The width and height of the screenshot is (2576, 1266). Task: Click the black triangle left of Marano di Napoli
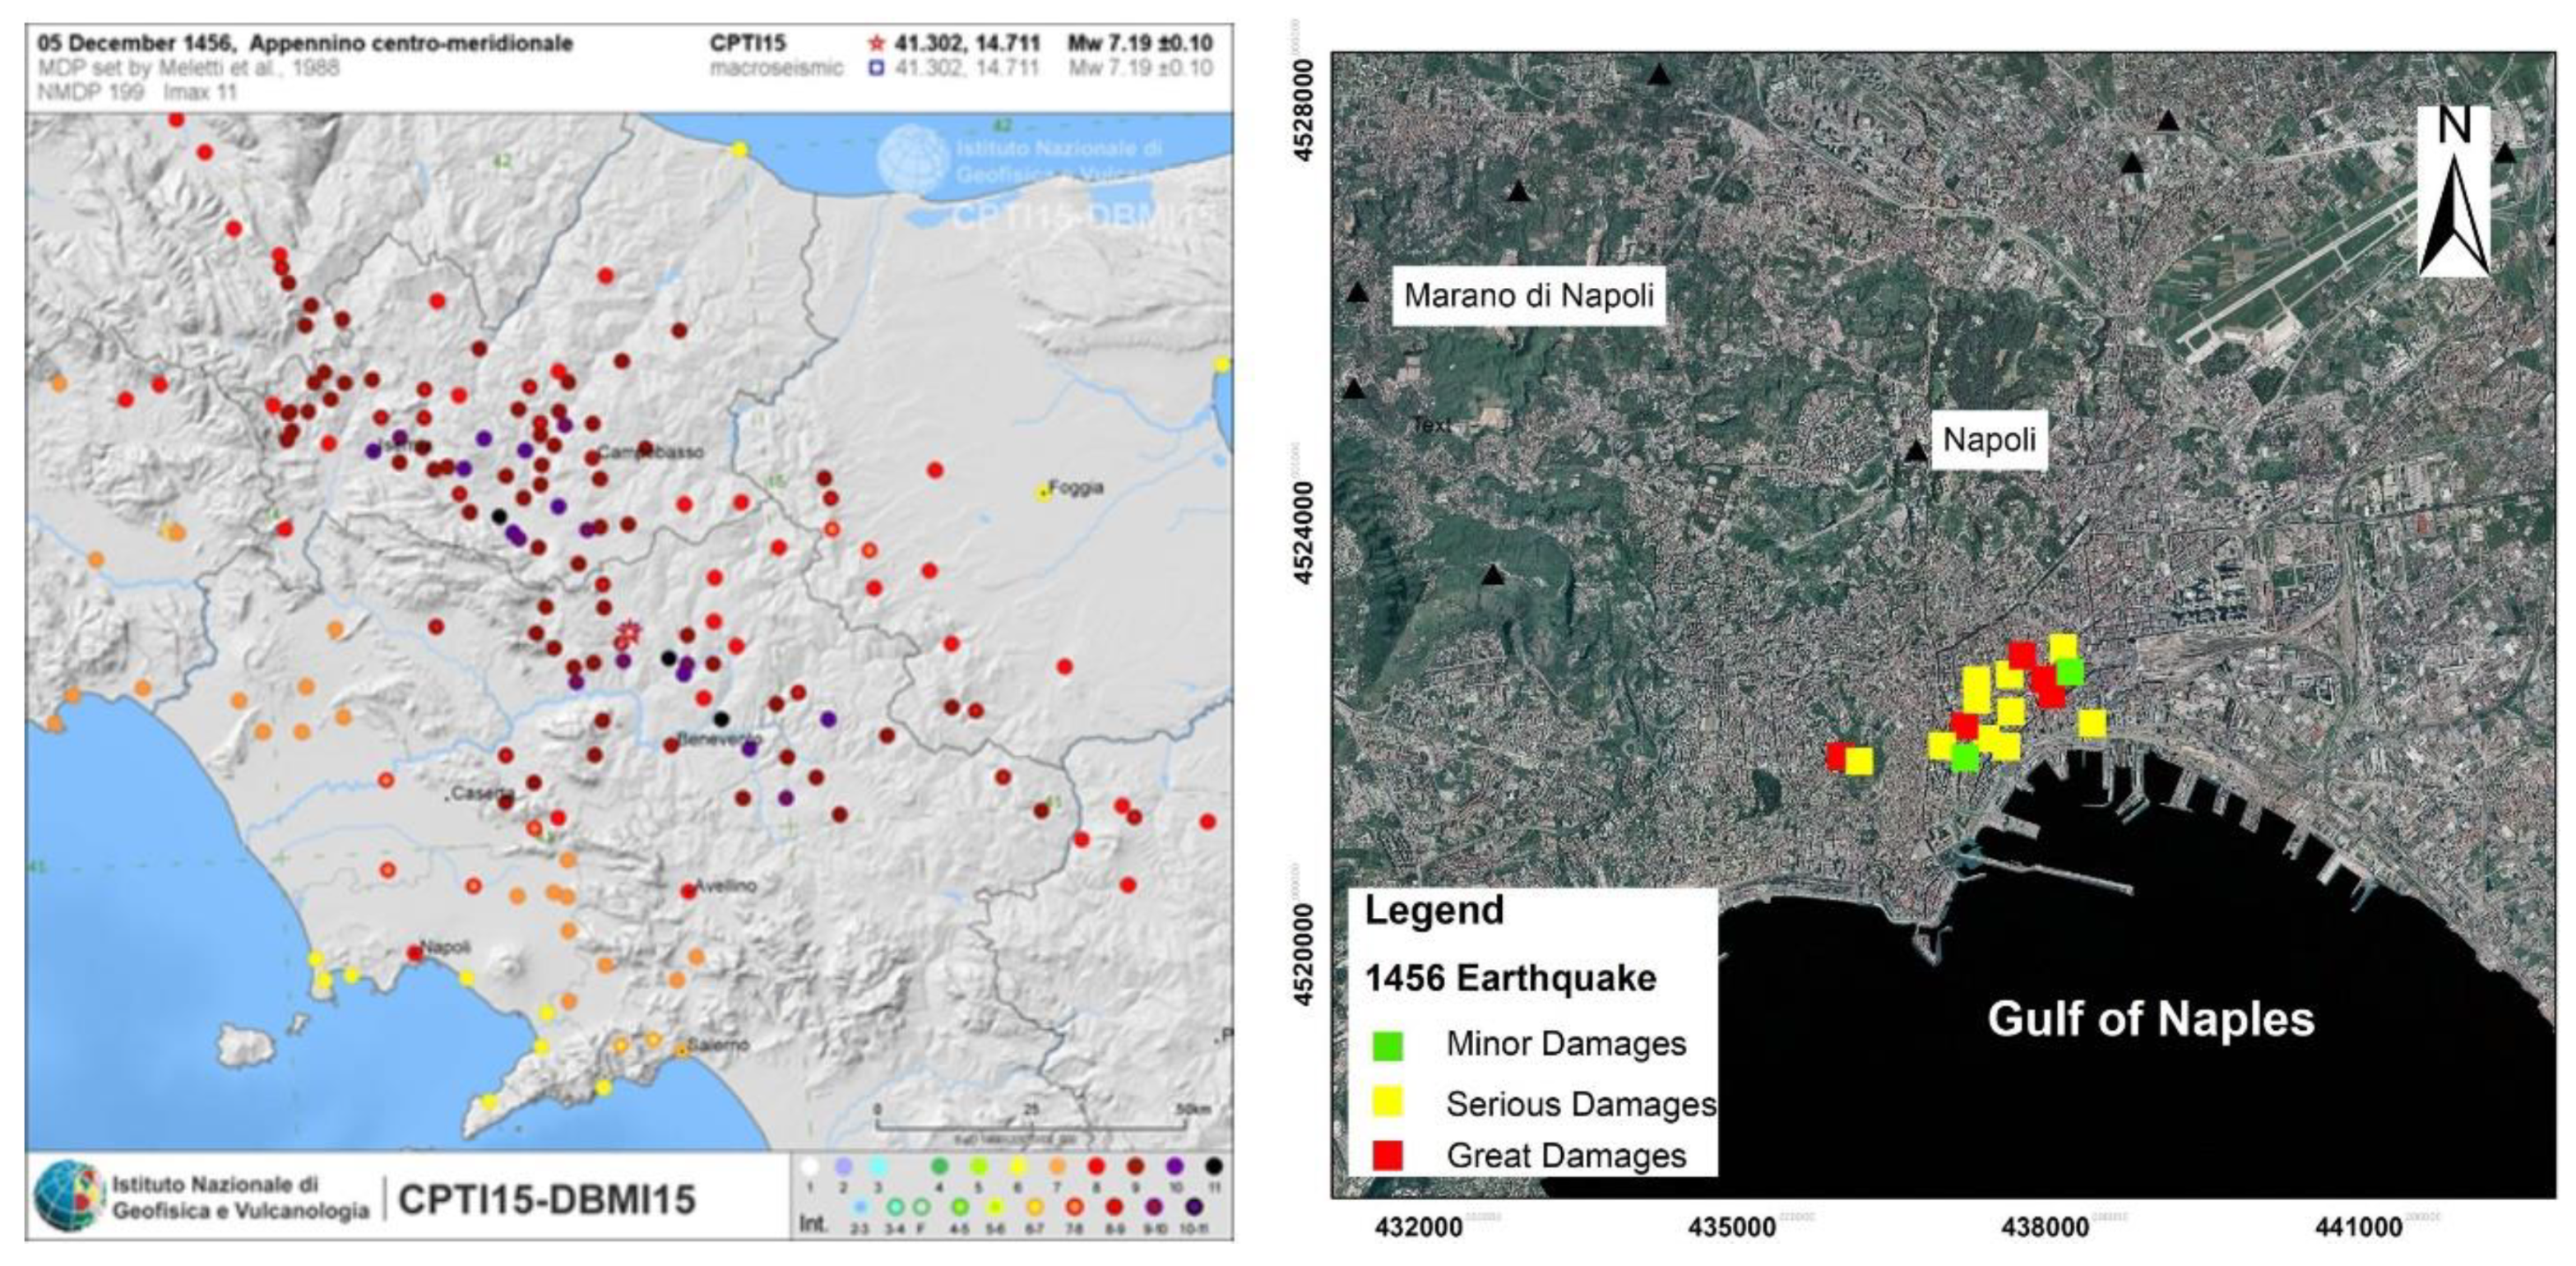click(x=1357, y=293)
